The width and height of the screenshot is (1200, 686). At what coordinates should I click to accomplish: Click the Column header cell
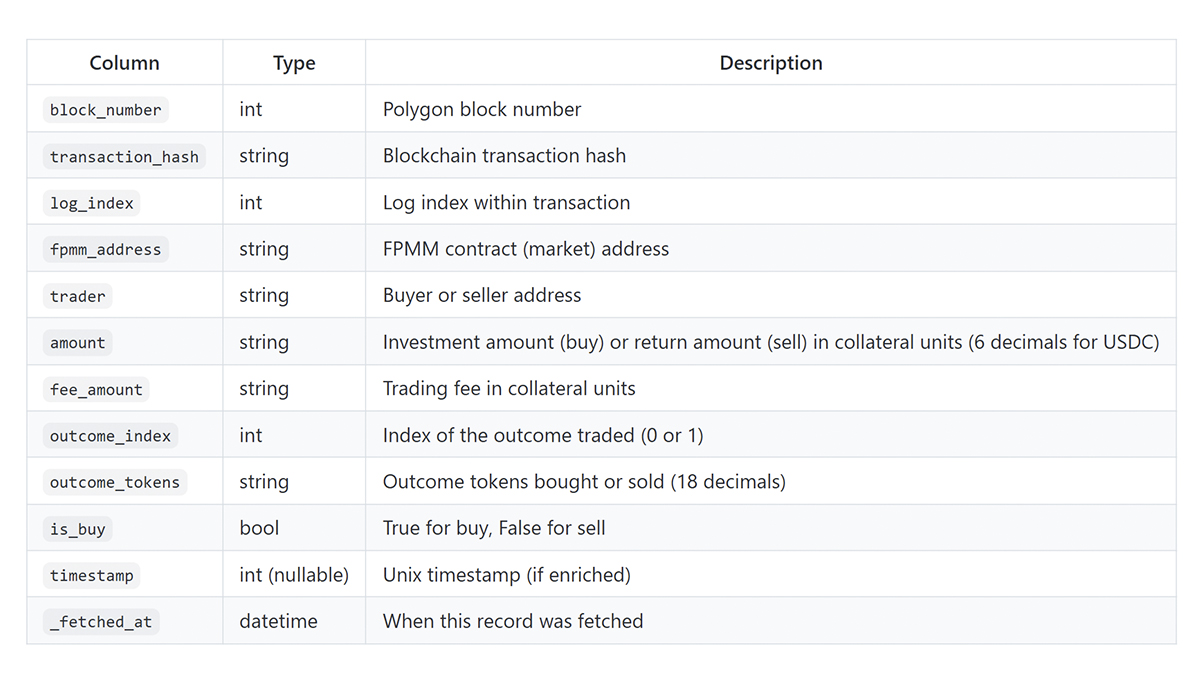pyautogui.click(x=124, y=63)
